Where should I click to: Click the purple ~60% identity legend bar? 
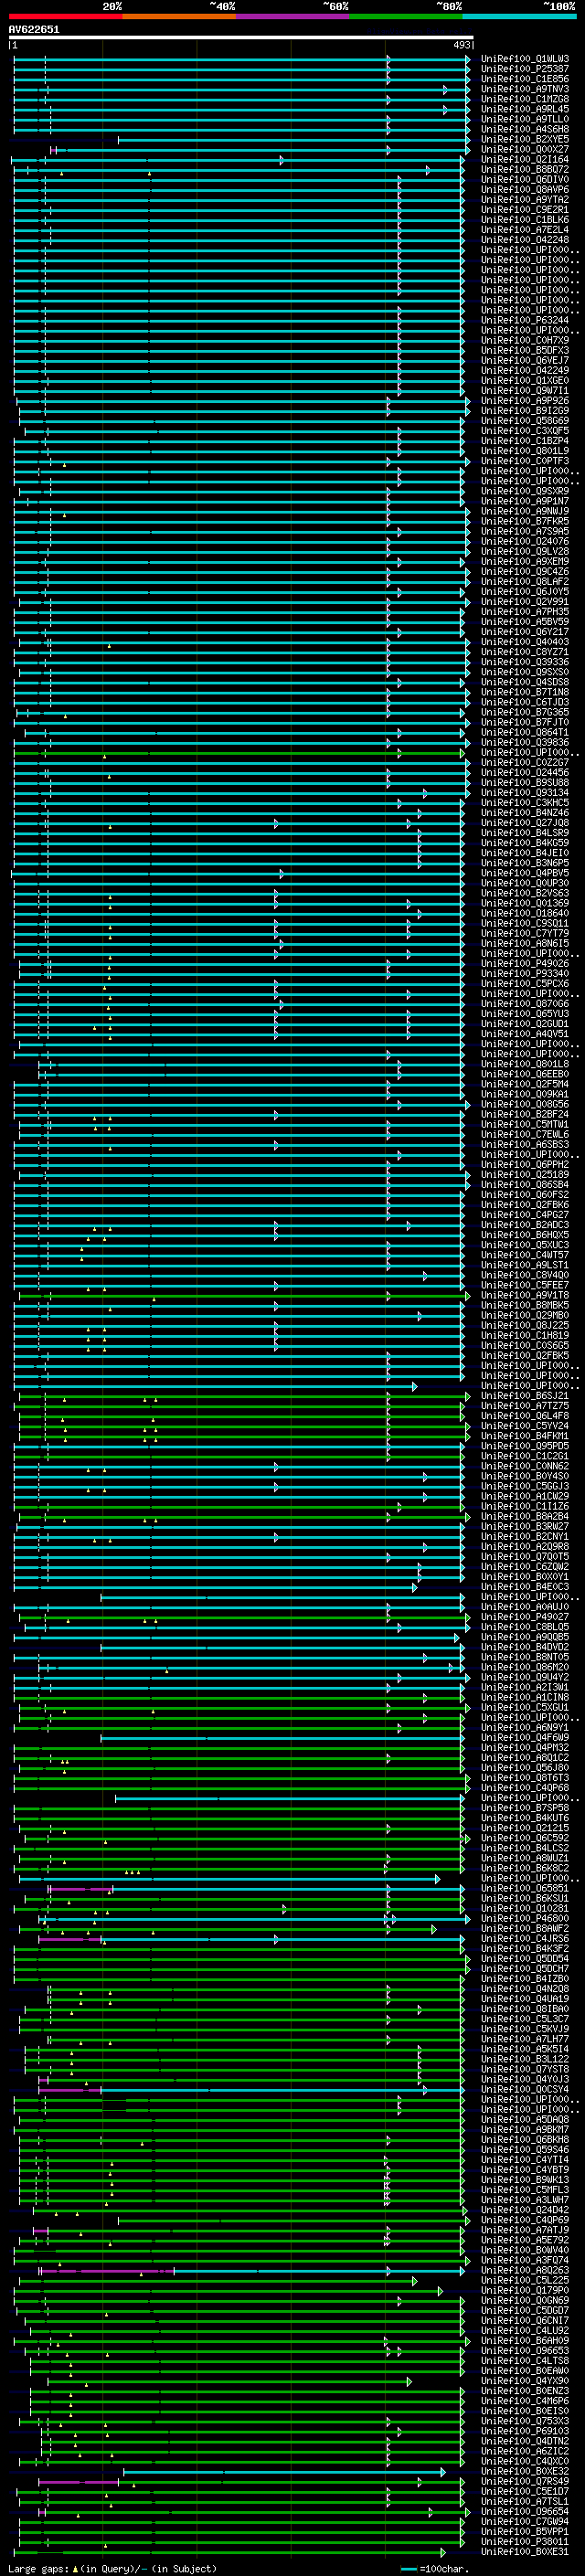pos(292,16)
